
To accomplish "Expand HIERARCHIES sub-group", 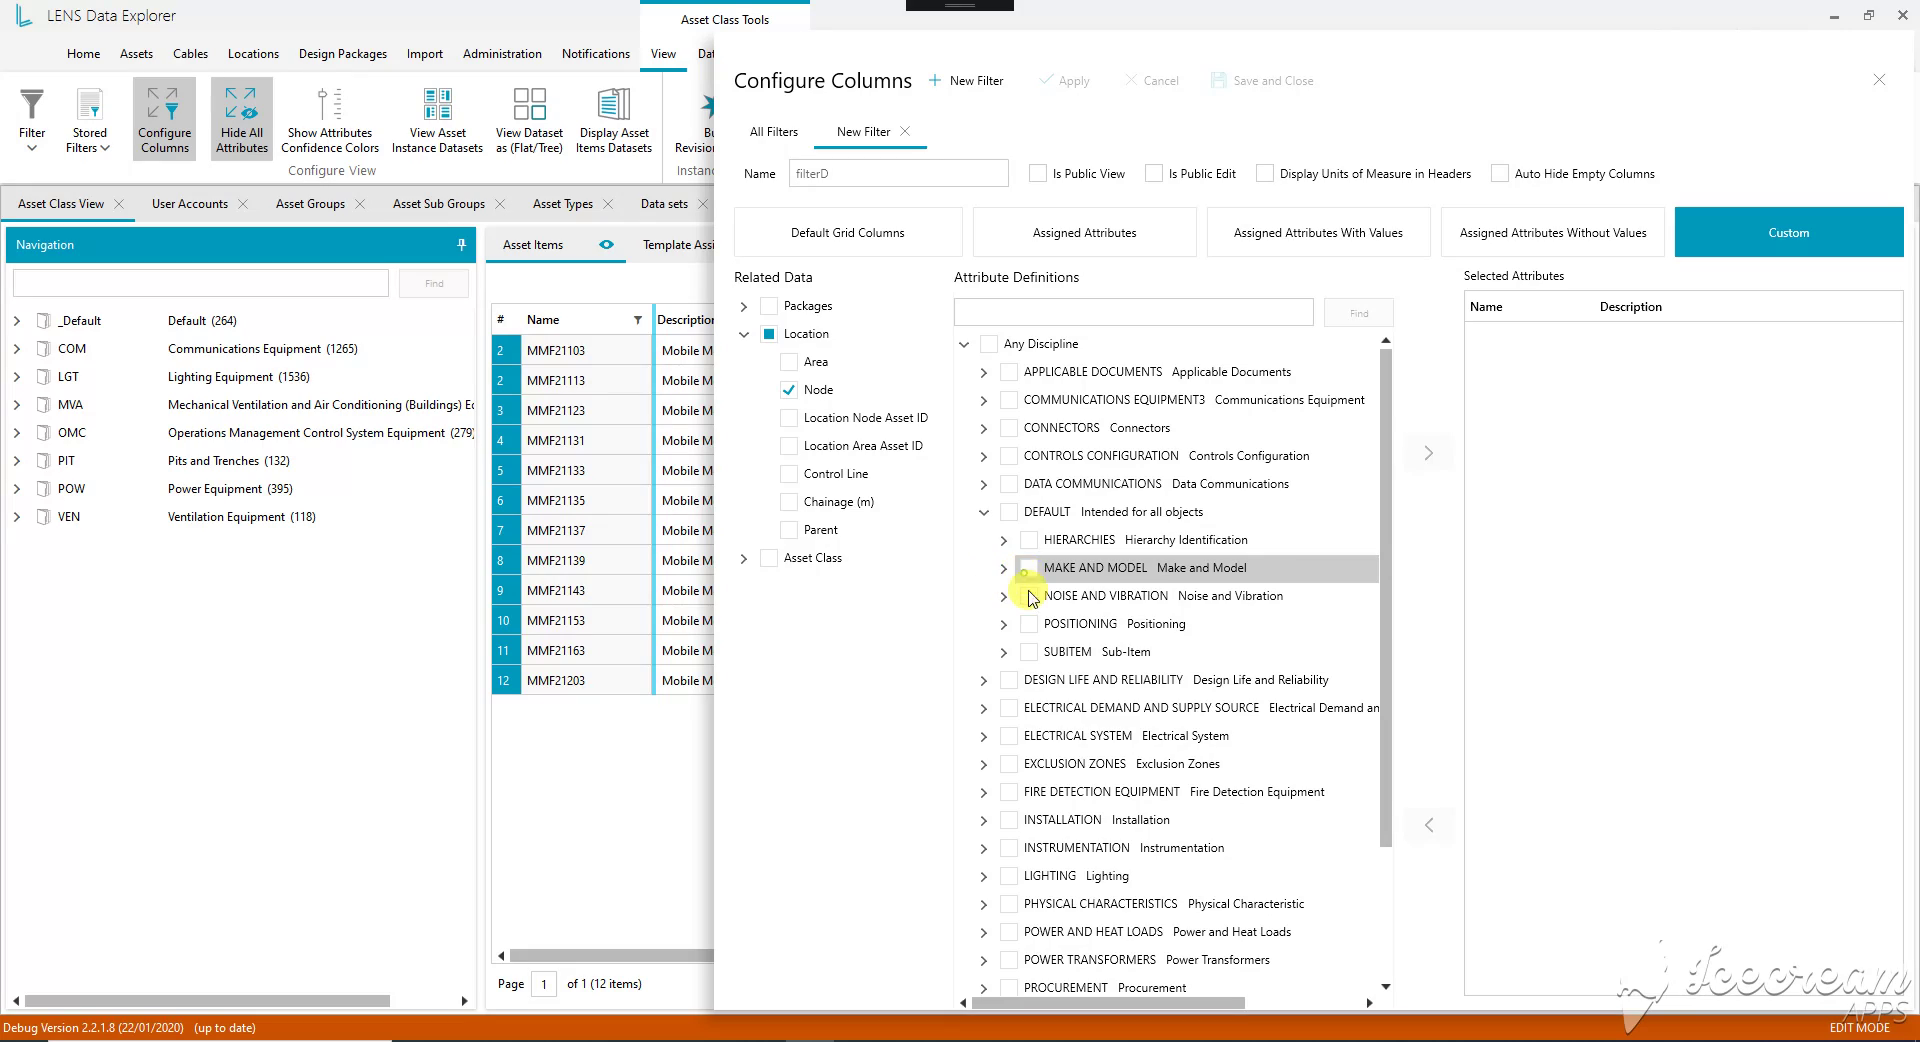I will pyautogui.click(x=1004, y=540).
